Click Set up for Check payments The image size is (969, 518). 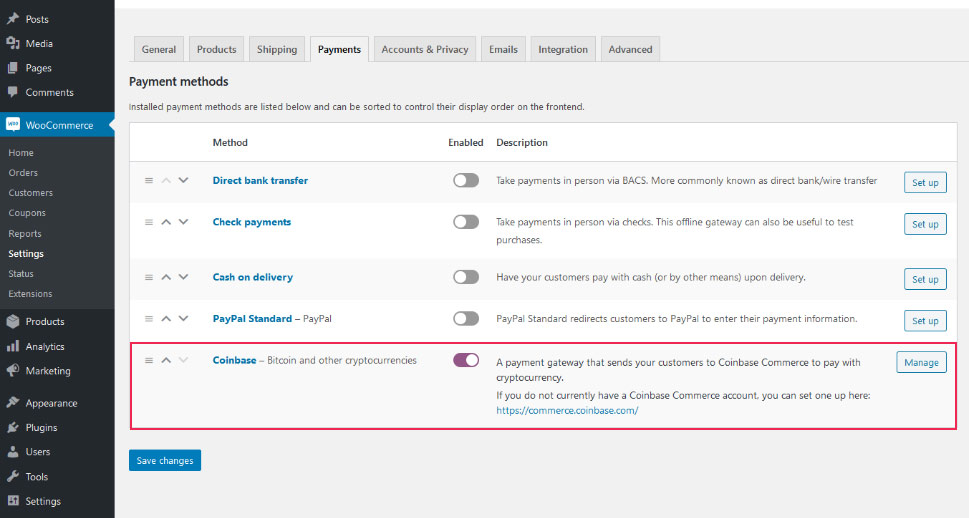[x=925, y=224]
